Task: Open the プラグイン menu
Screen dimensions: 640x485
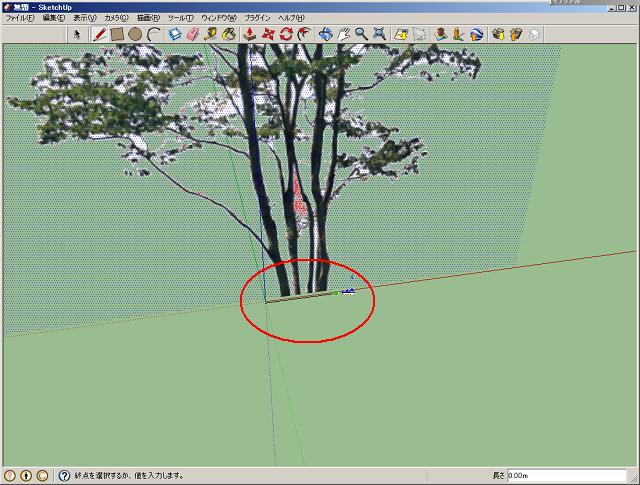Action: pos(257,18)
